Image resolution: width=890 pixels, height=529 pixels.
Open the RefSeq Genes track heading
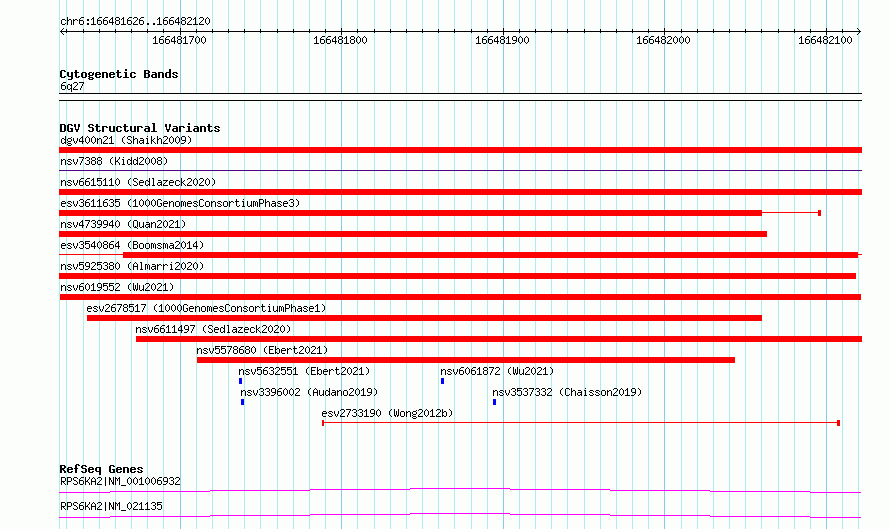(x=101, y=469)
